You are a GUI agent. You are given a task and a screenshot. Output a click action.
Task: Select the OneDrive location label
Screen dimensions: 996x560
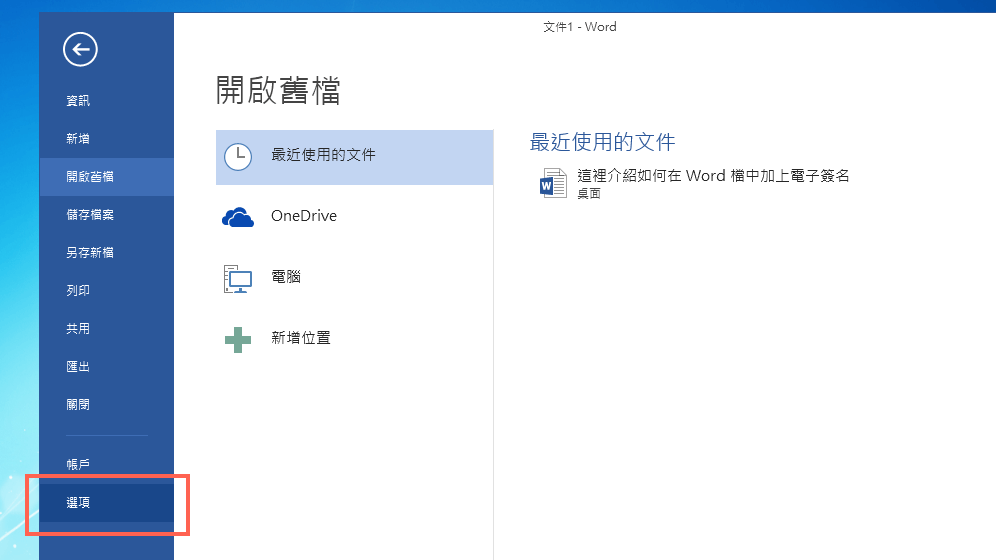click(x=304, y=216)
